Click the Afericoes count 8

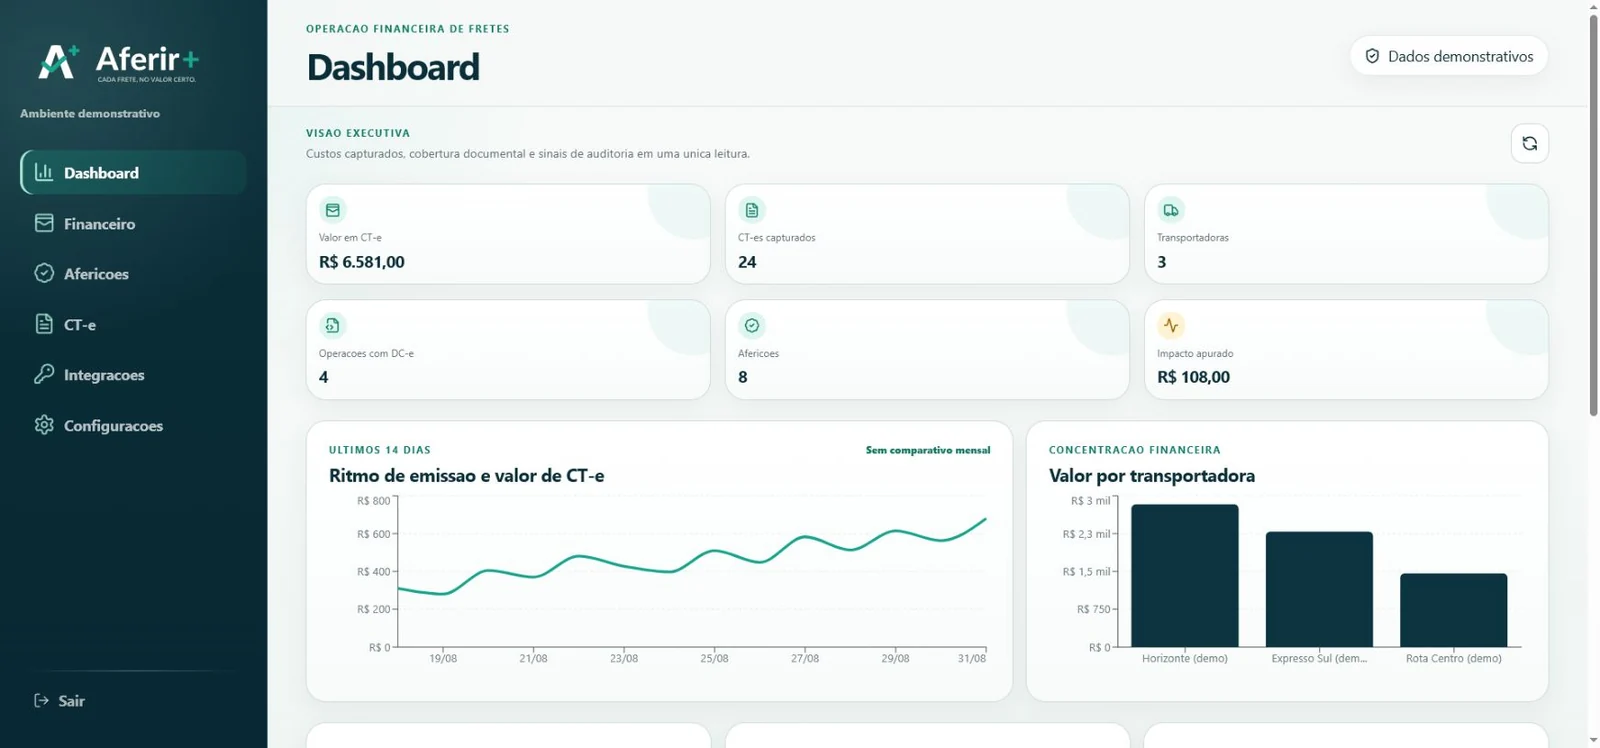coord(743,377)
